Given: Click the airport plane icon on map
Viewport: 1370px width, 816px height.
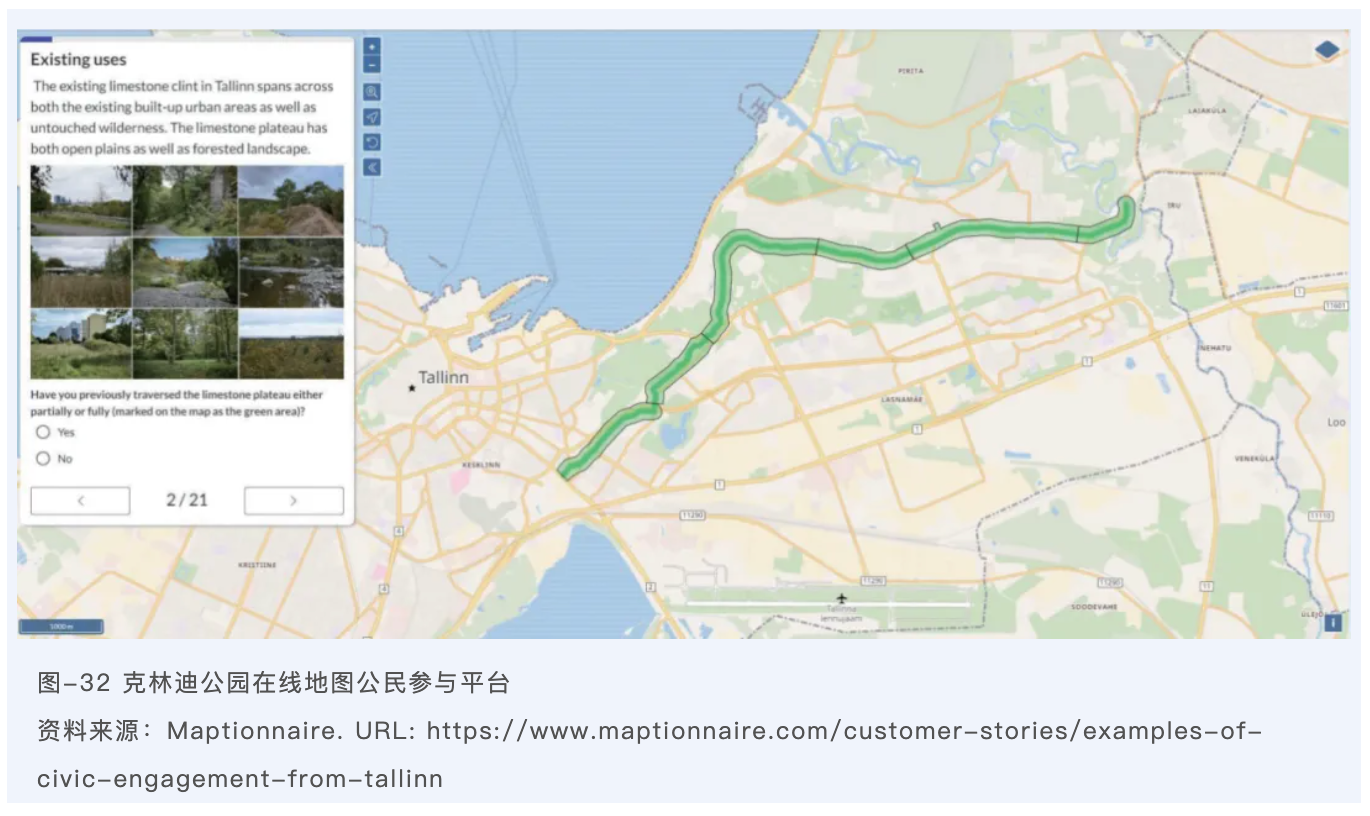Looking at the screenshot, I should pyautogui.click(x=841, y=599).
